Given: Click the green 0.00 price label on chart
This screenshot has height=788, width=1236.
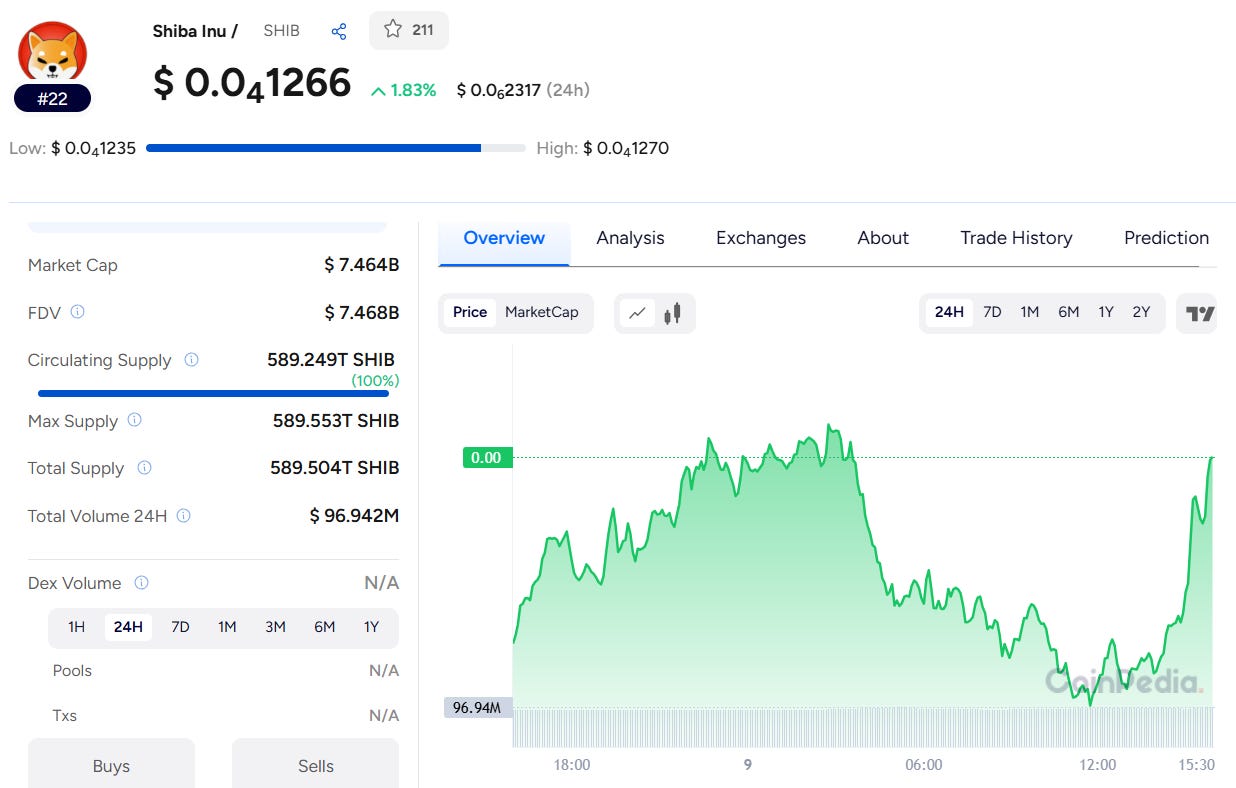Looking at the screenshot, I should 487,458.
